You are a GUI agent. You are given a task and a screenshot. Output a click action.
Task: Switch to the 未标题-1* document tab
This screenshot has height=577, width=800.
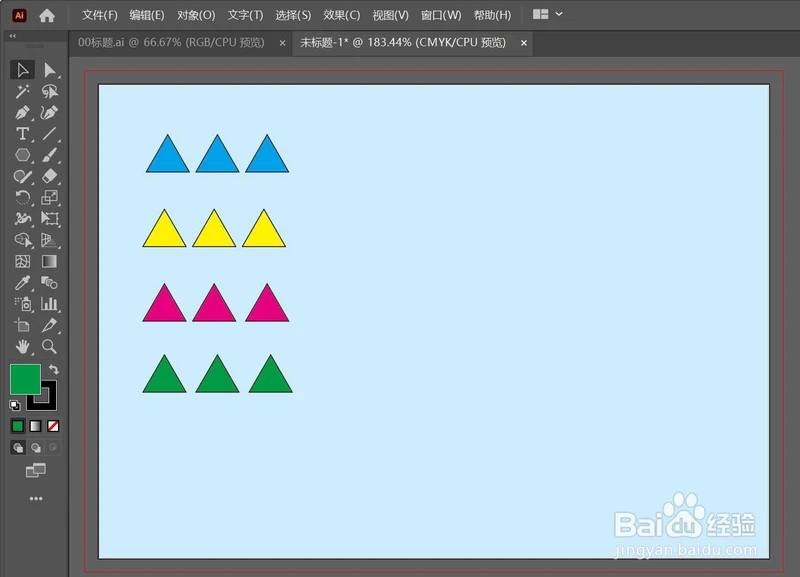coord(403,42)
